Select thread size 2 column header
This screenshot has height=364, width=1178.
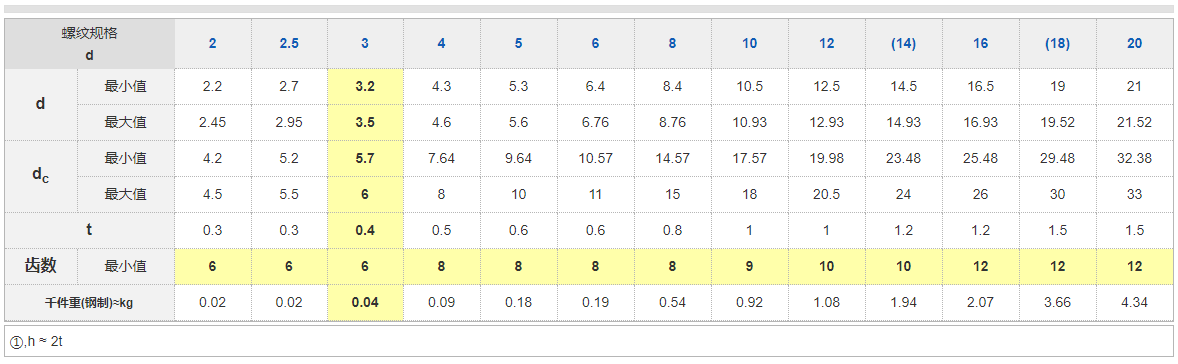(x=213, y=44)
